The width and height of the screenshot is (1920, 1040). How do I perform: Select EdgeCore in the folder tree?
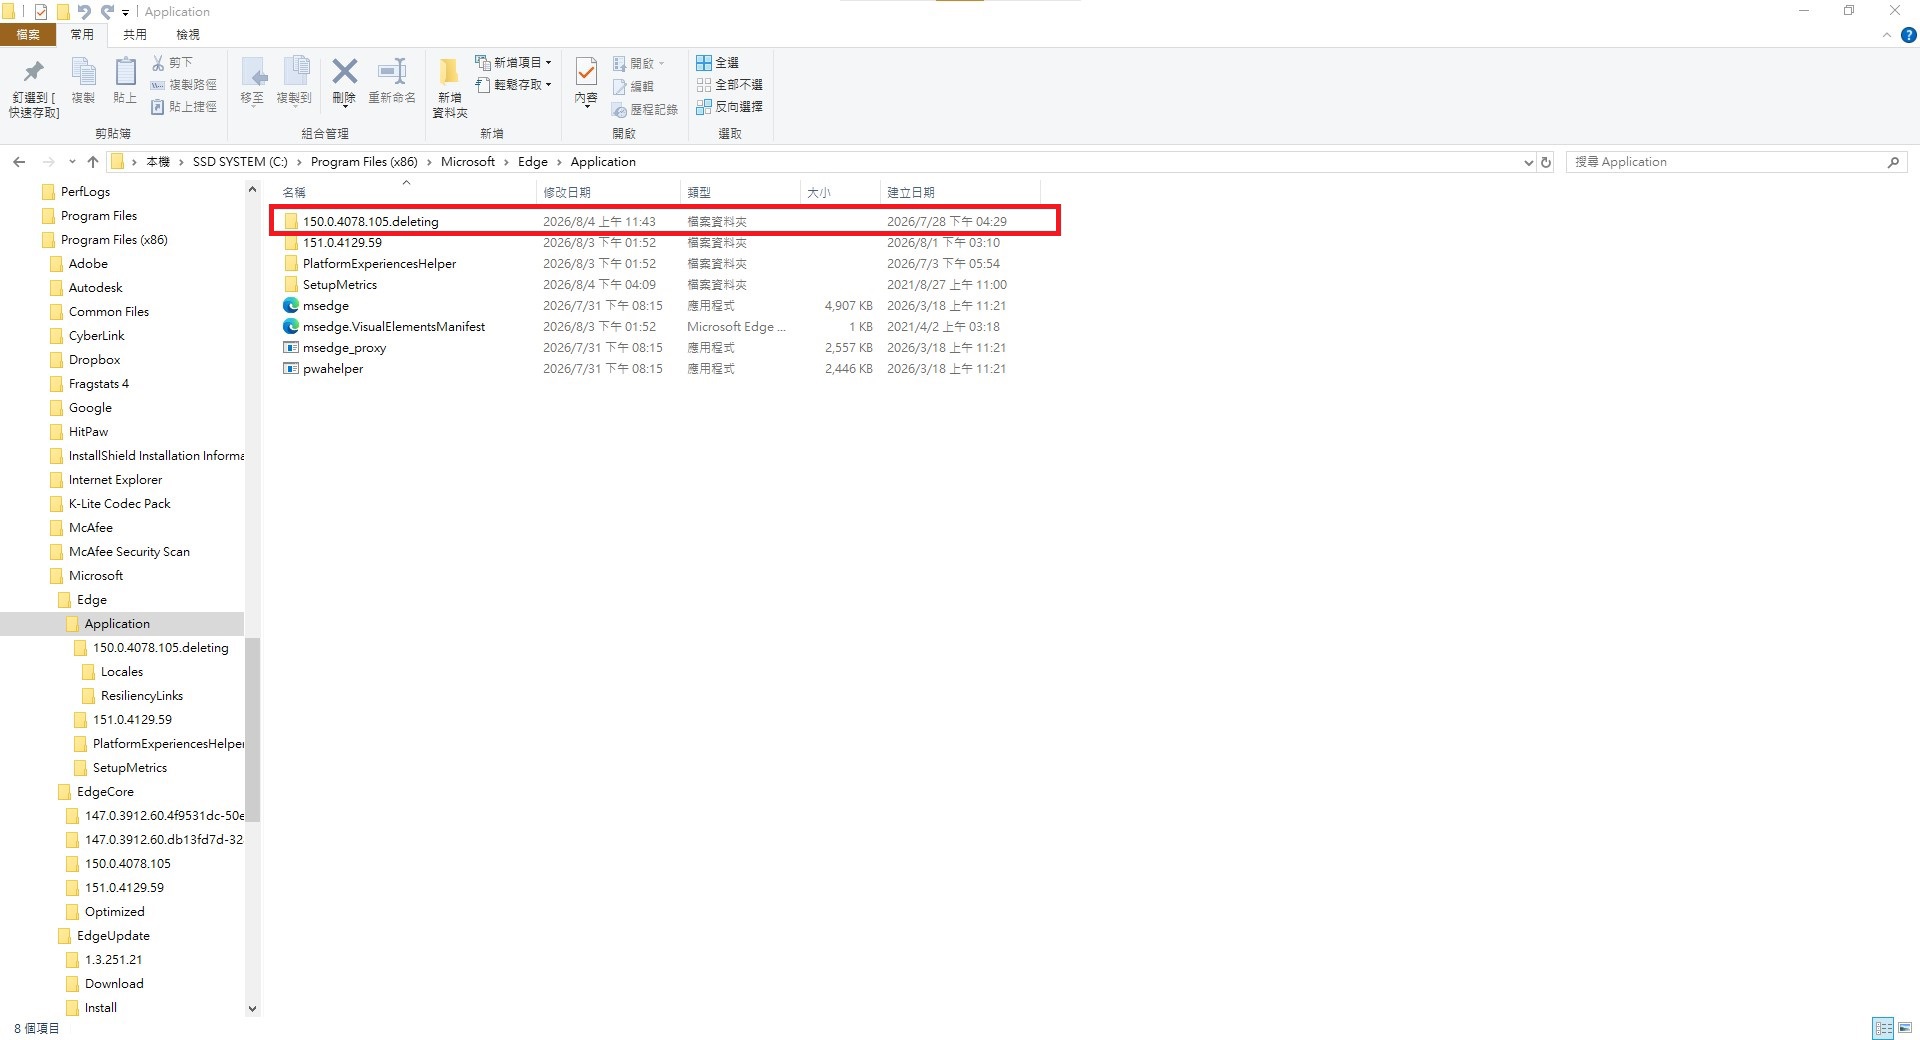click(105, 792)
